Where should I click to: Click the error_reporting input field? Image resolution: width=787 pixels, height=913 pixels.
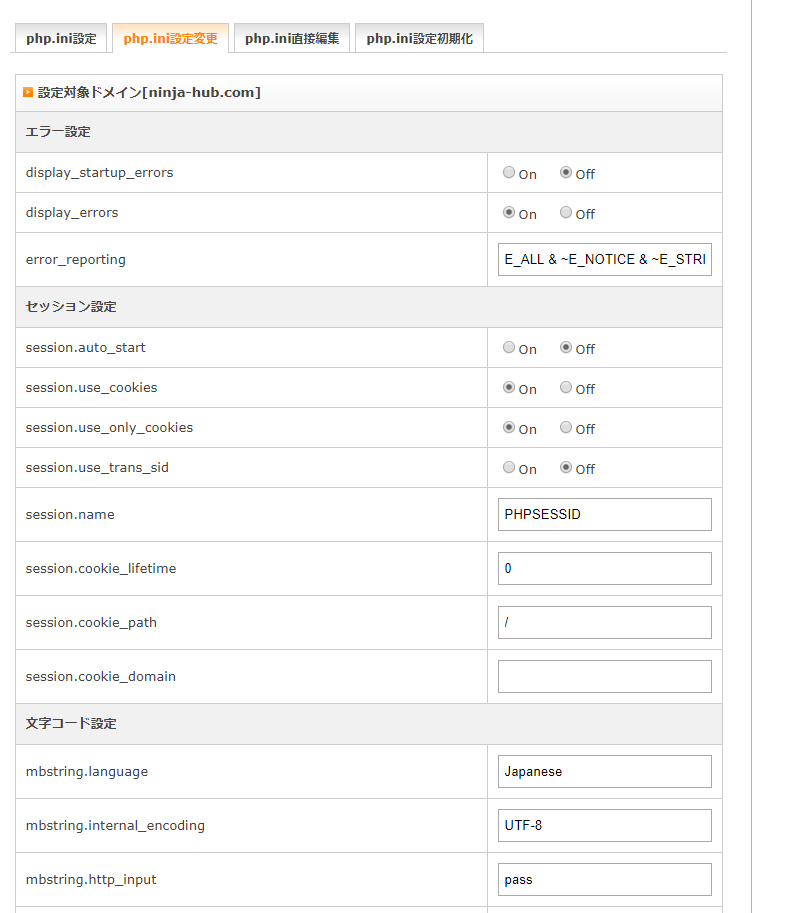(x=604, y=260)
